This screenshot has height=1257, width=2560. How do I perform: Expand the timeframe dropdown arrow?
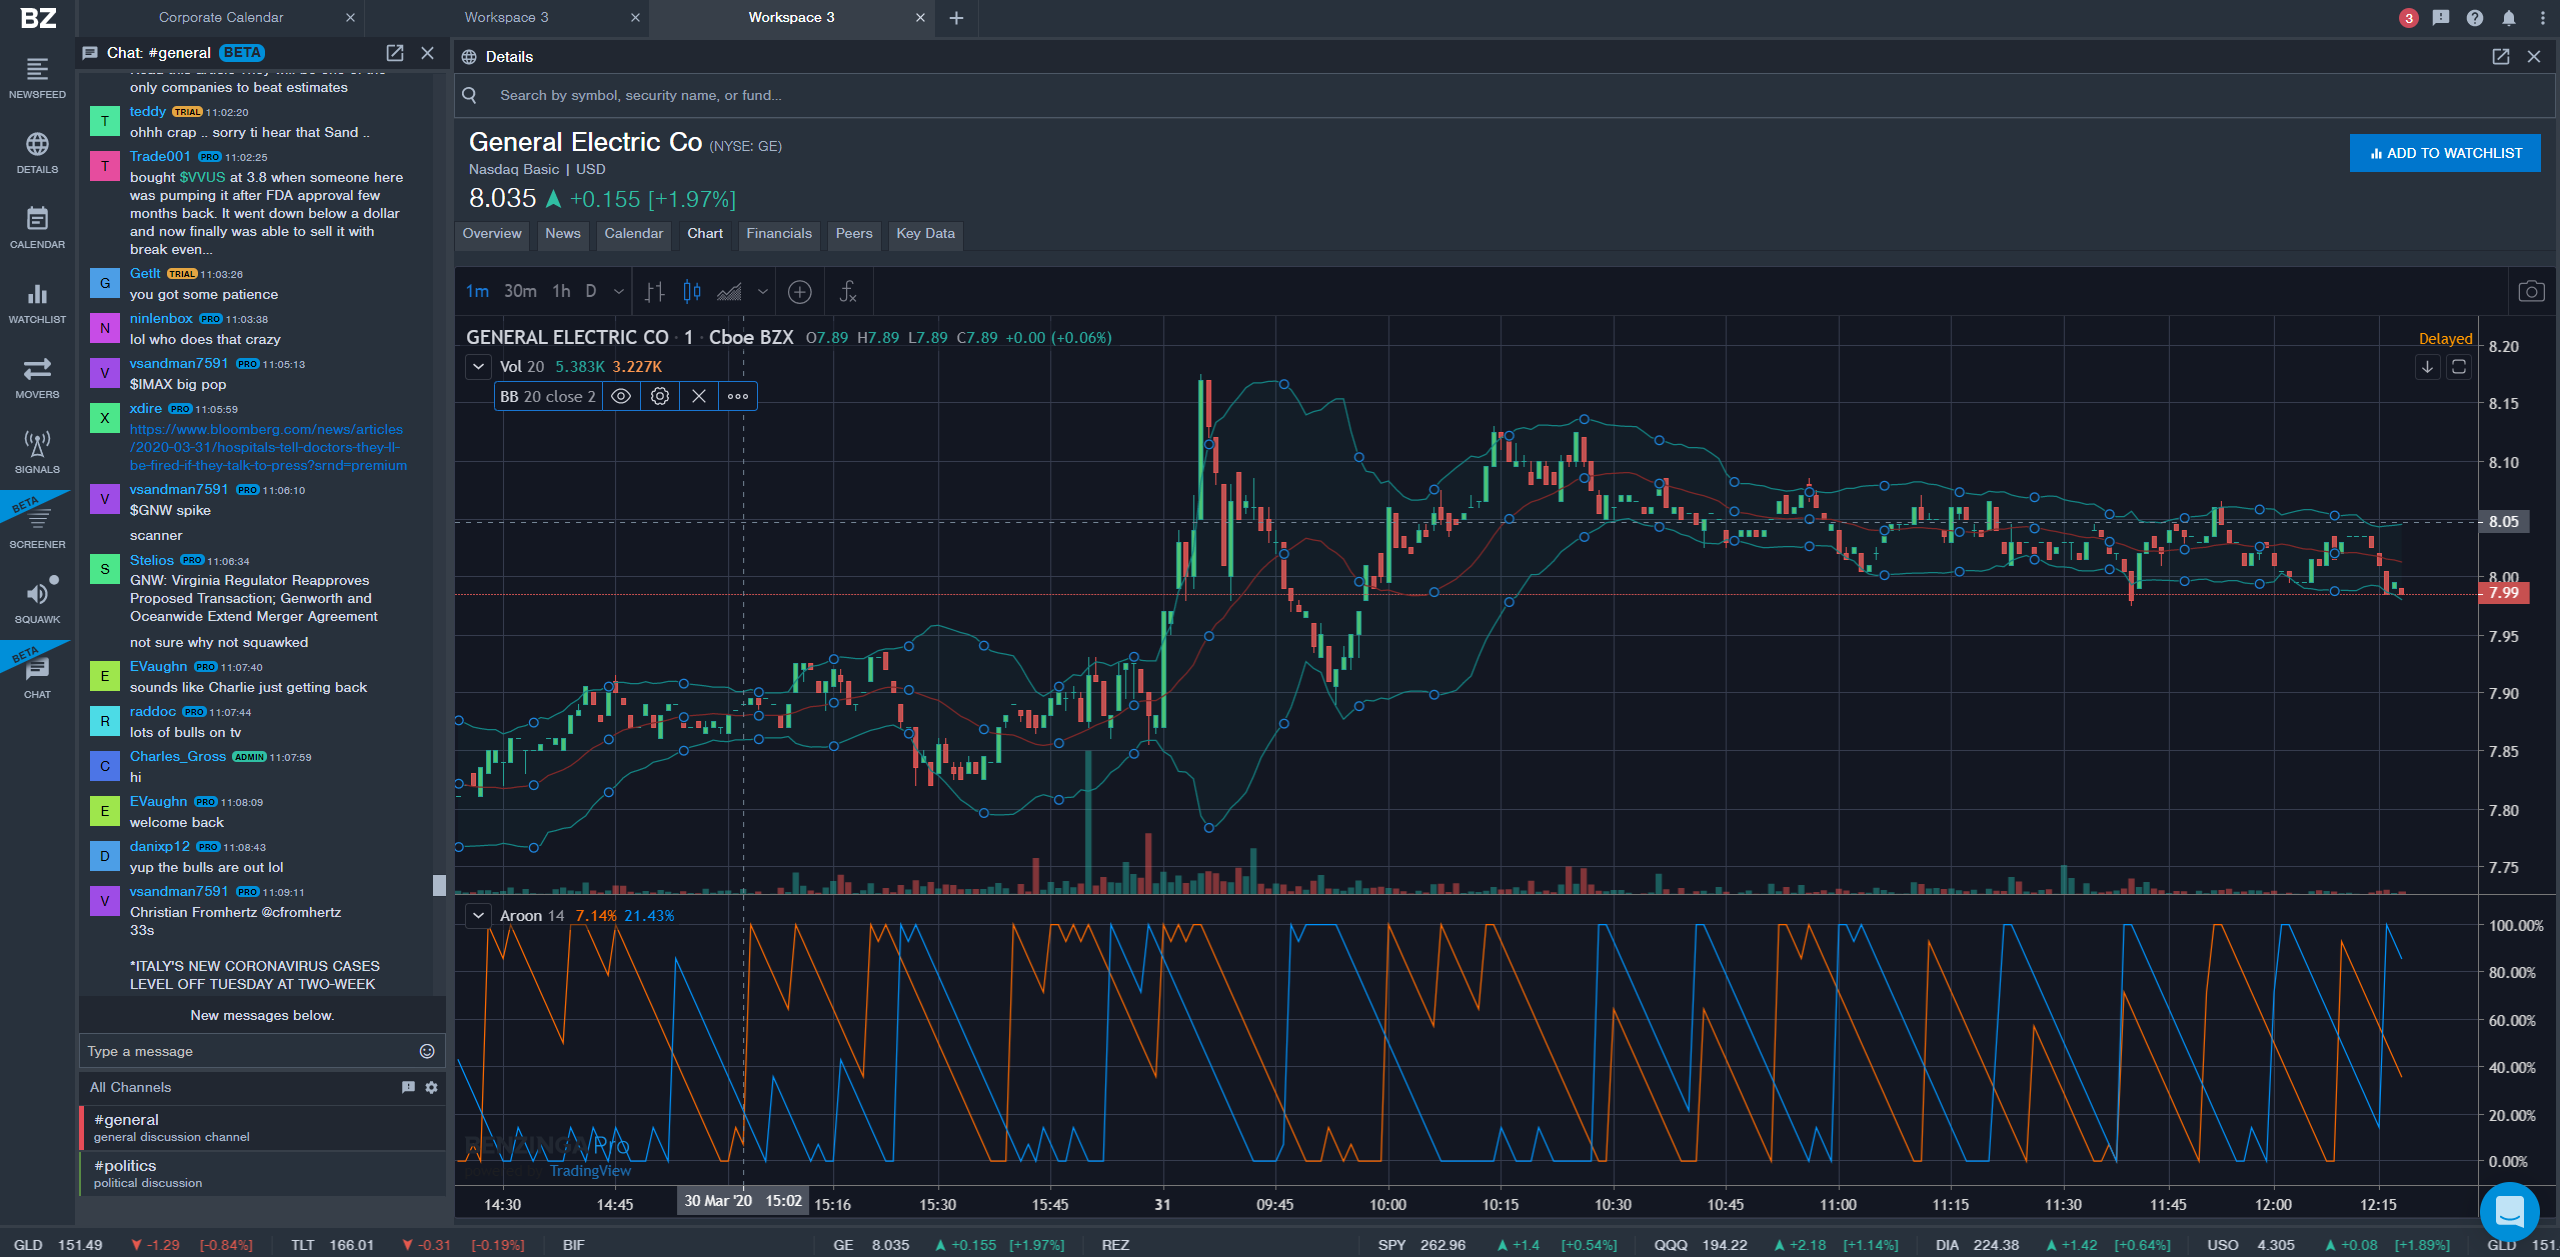pos(619,292)
